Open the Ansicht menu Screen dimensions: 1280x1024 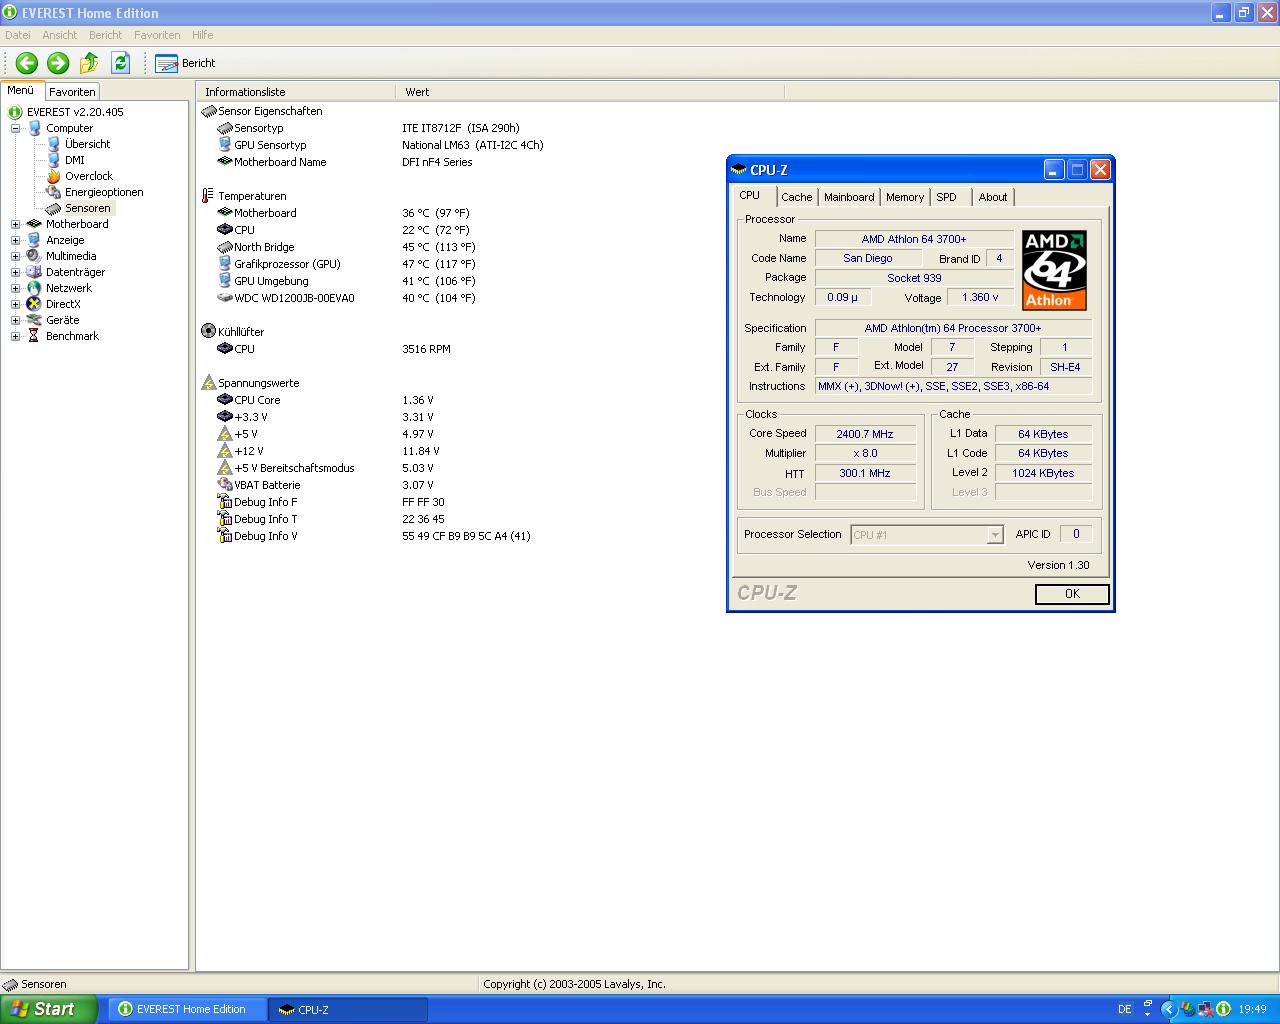pos(60,35)
